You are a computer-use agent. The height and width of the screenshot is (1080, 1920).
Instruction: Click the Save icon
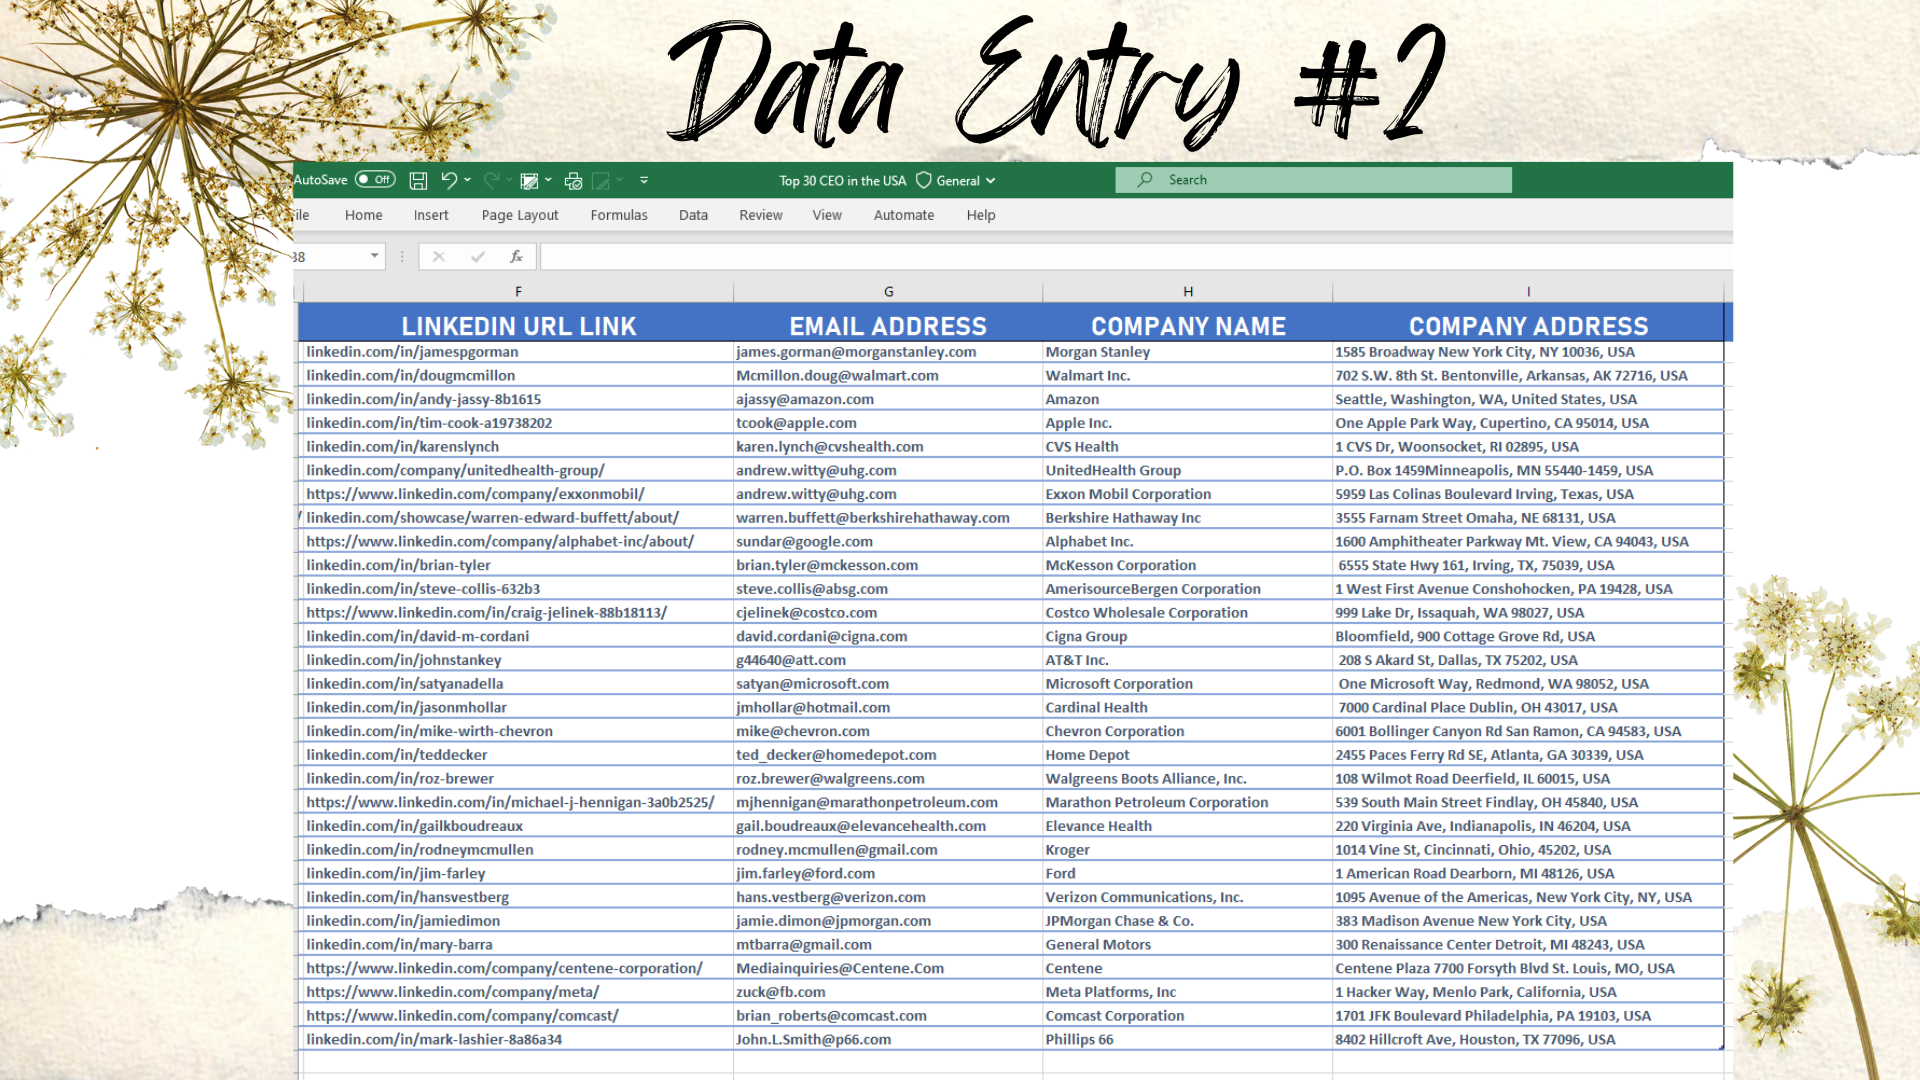click(418, 181)
